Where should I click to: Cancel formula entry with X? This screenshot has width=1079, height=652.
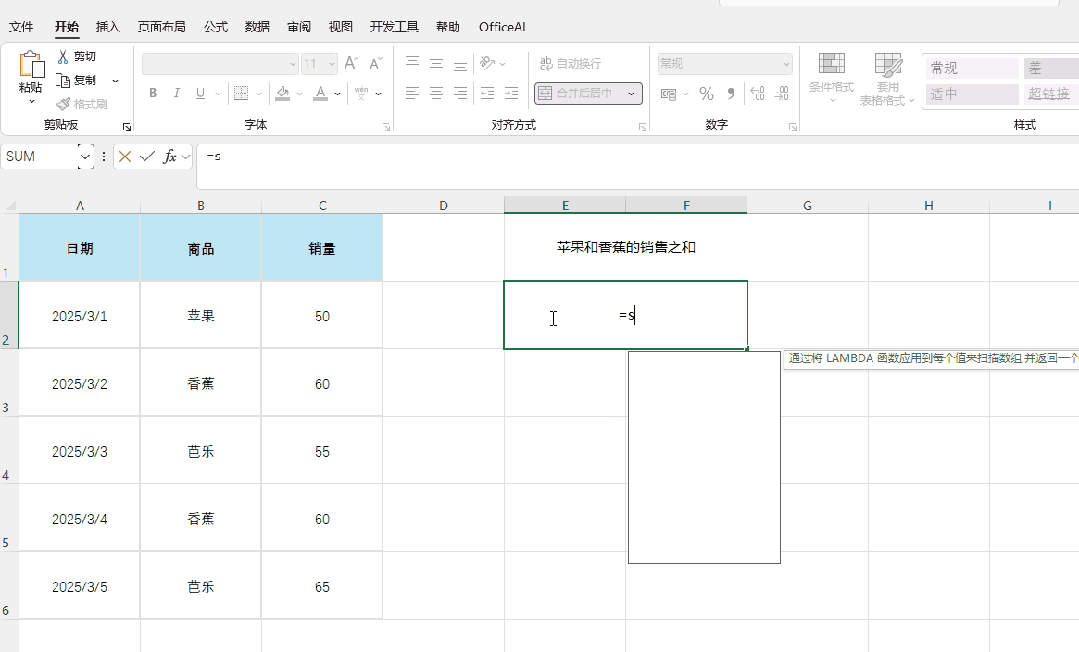click(x=125, y=157)
